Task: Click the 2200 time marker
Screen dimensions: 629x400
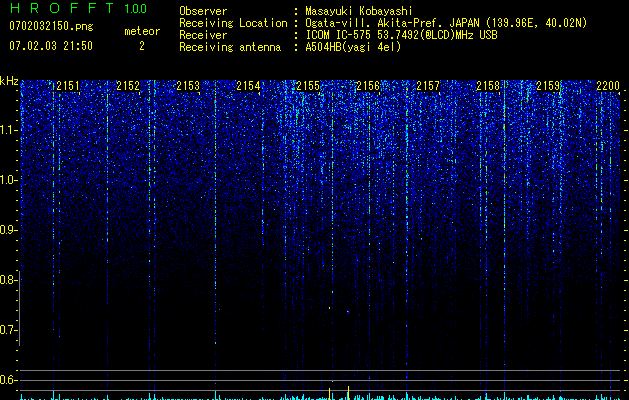Action: (x=608, y=86)
